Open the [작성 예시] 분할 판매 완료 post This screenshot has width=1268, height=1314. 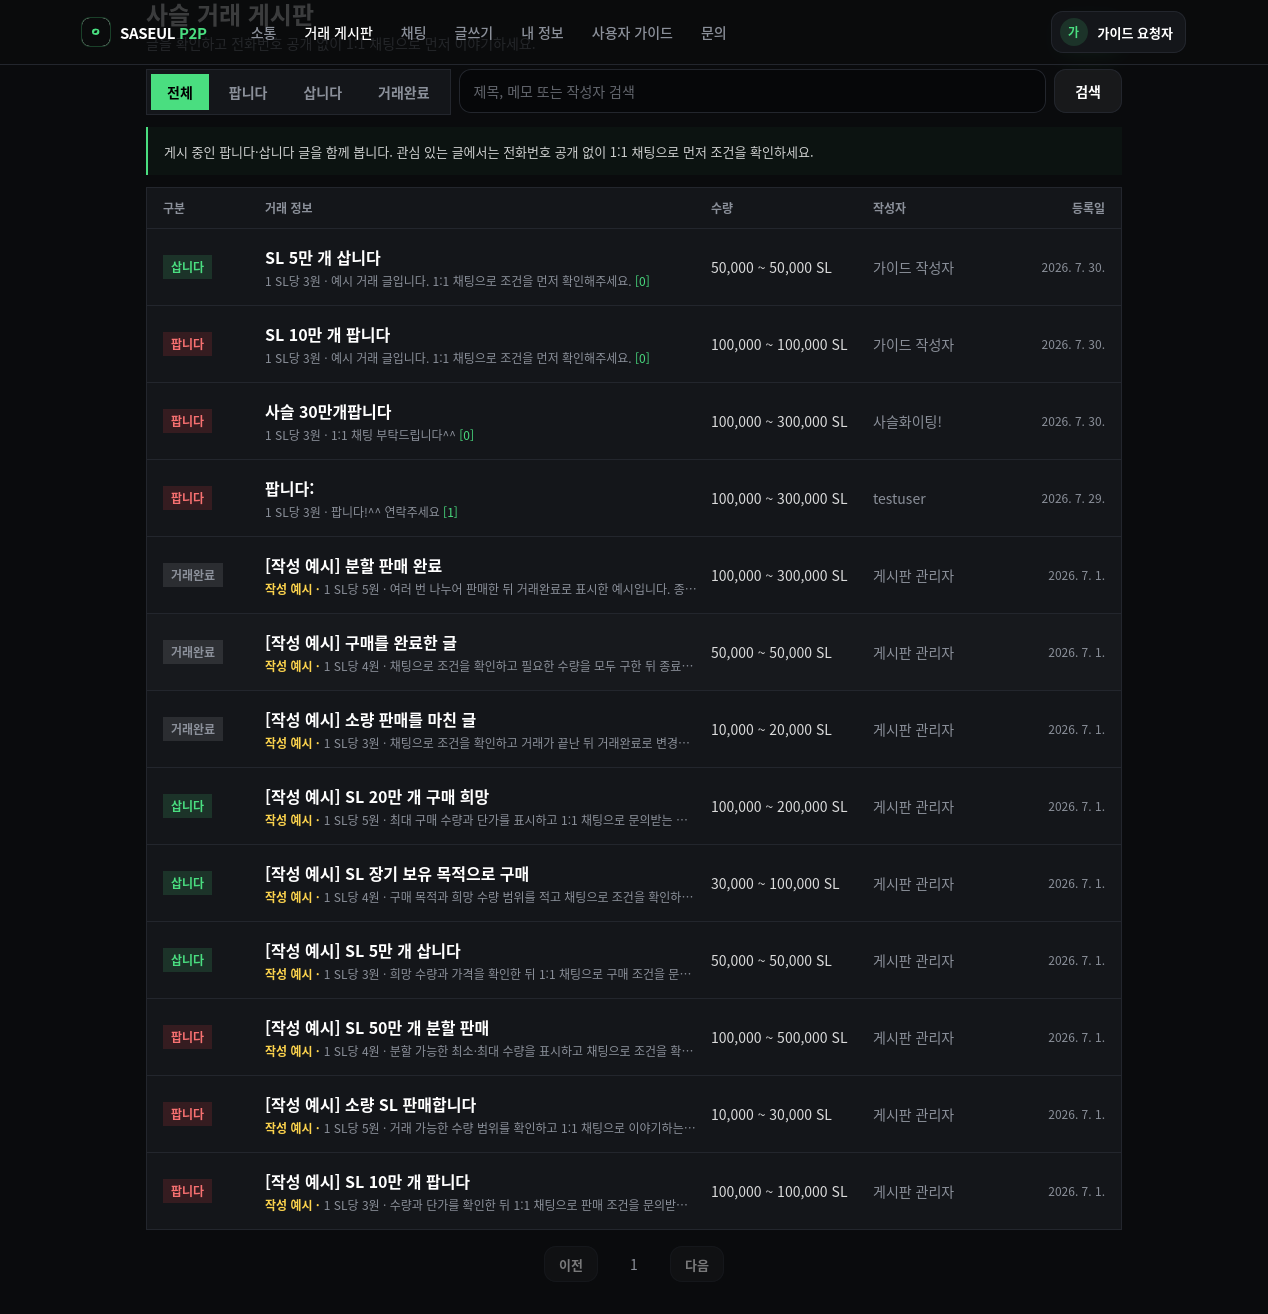[x=353, y=566]
